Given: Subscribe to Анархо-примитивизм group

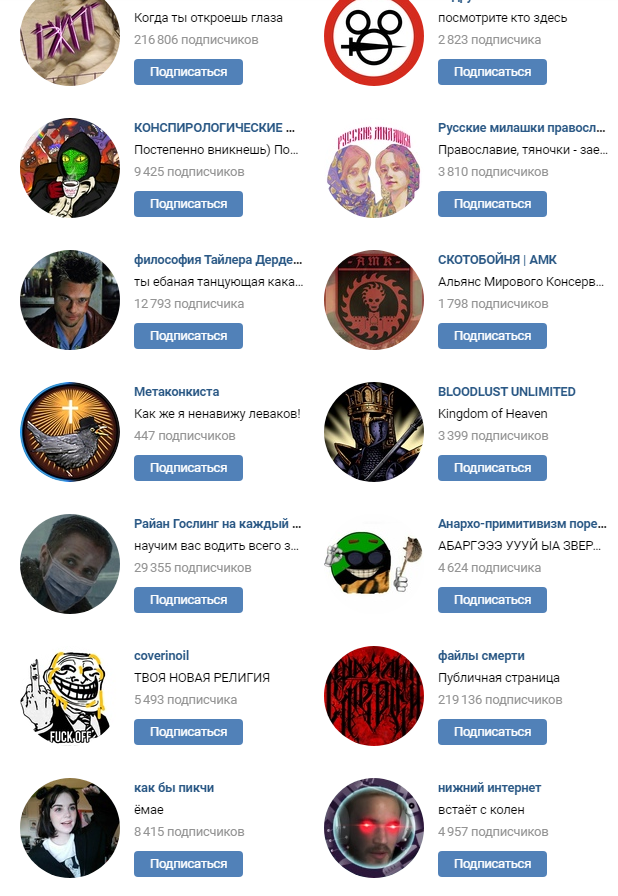Looking at the screenshot, I should click(492, 600).
